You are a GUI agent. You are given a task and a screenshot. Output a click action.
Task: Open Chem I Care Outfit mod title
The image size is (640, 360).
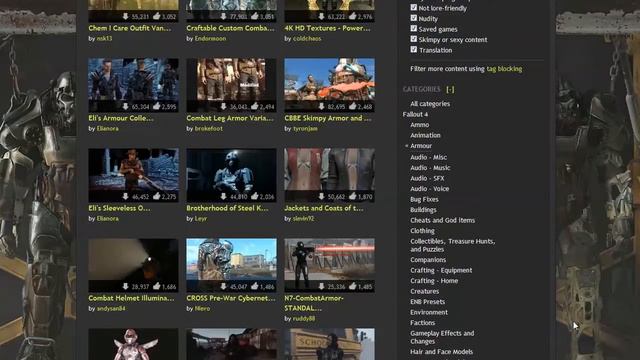(129, 28)
